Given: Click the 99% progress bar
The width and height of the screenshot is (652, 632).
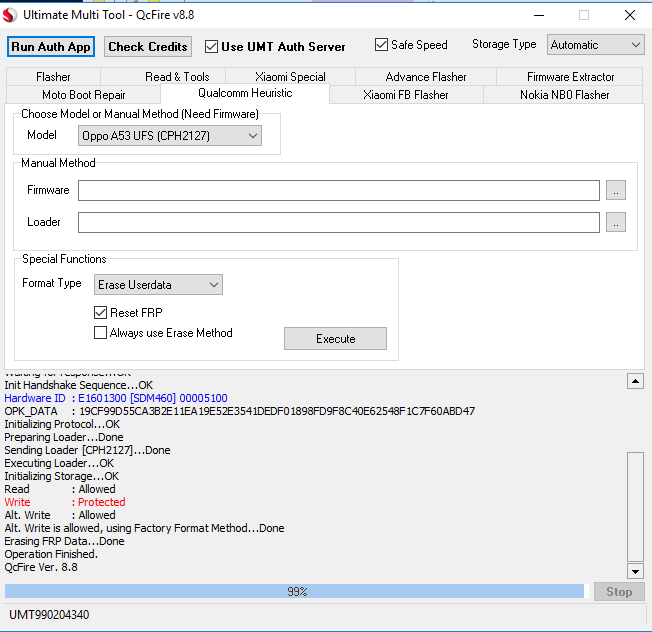Looking at the screenshot, I should [295, 592].
